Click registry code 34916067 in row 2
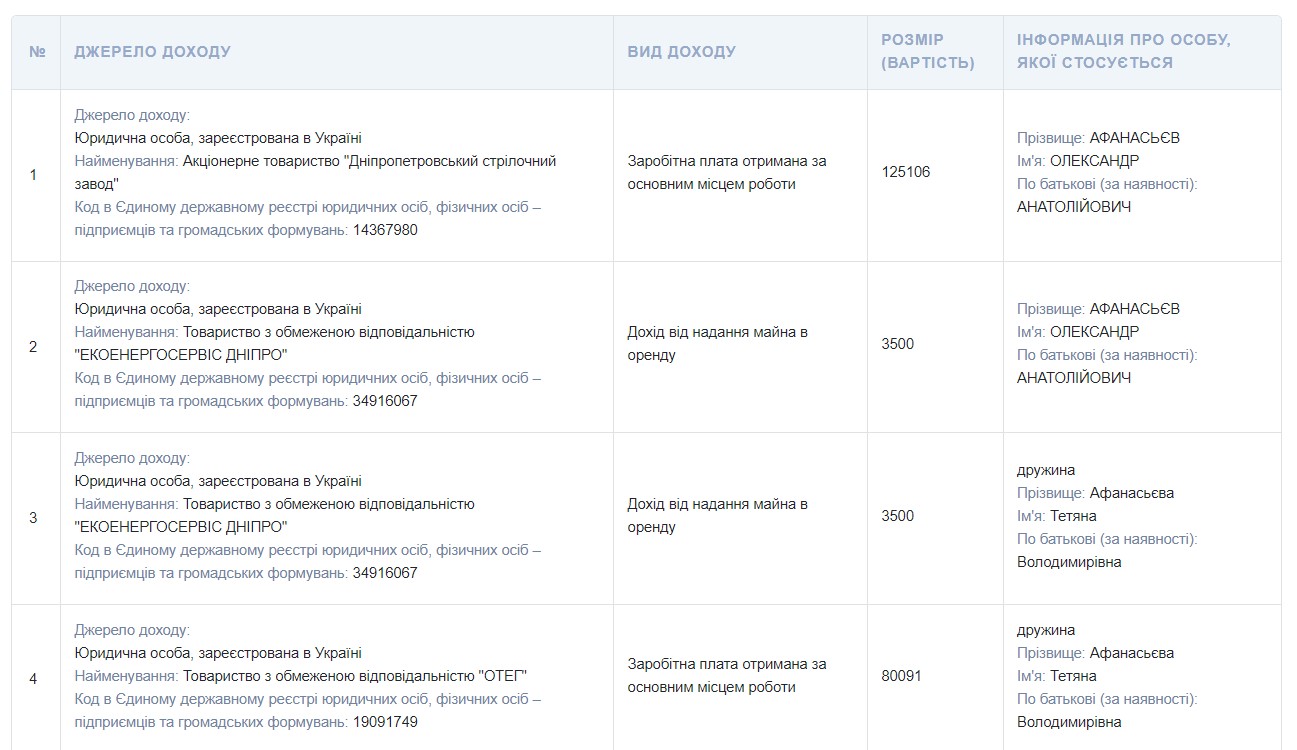Viewport: 1297px width, 750px height. 385,401
